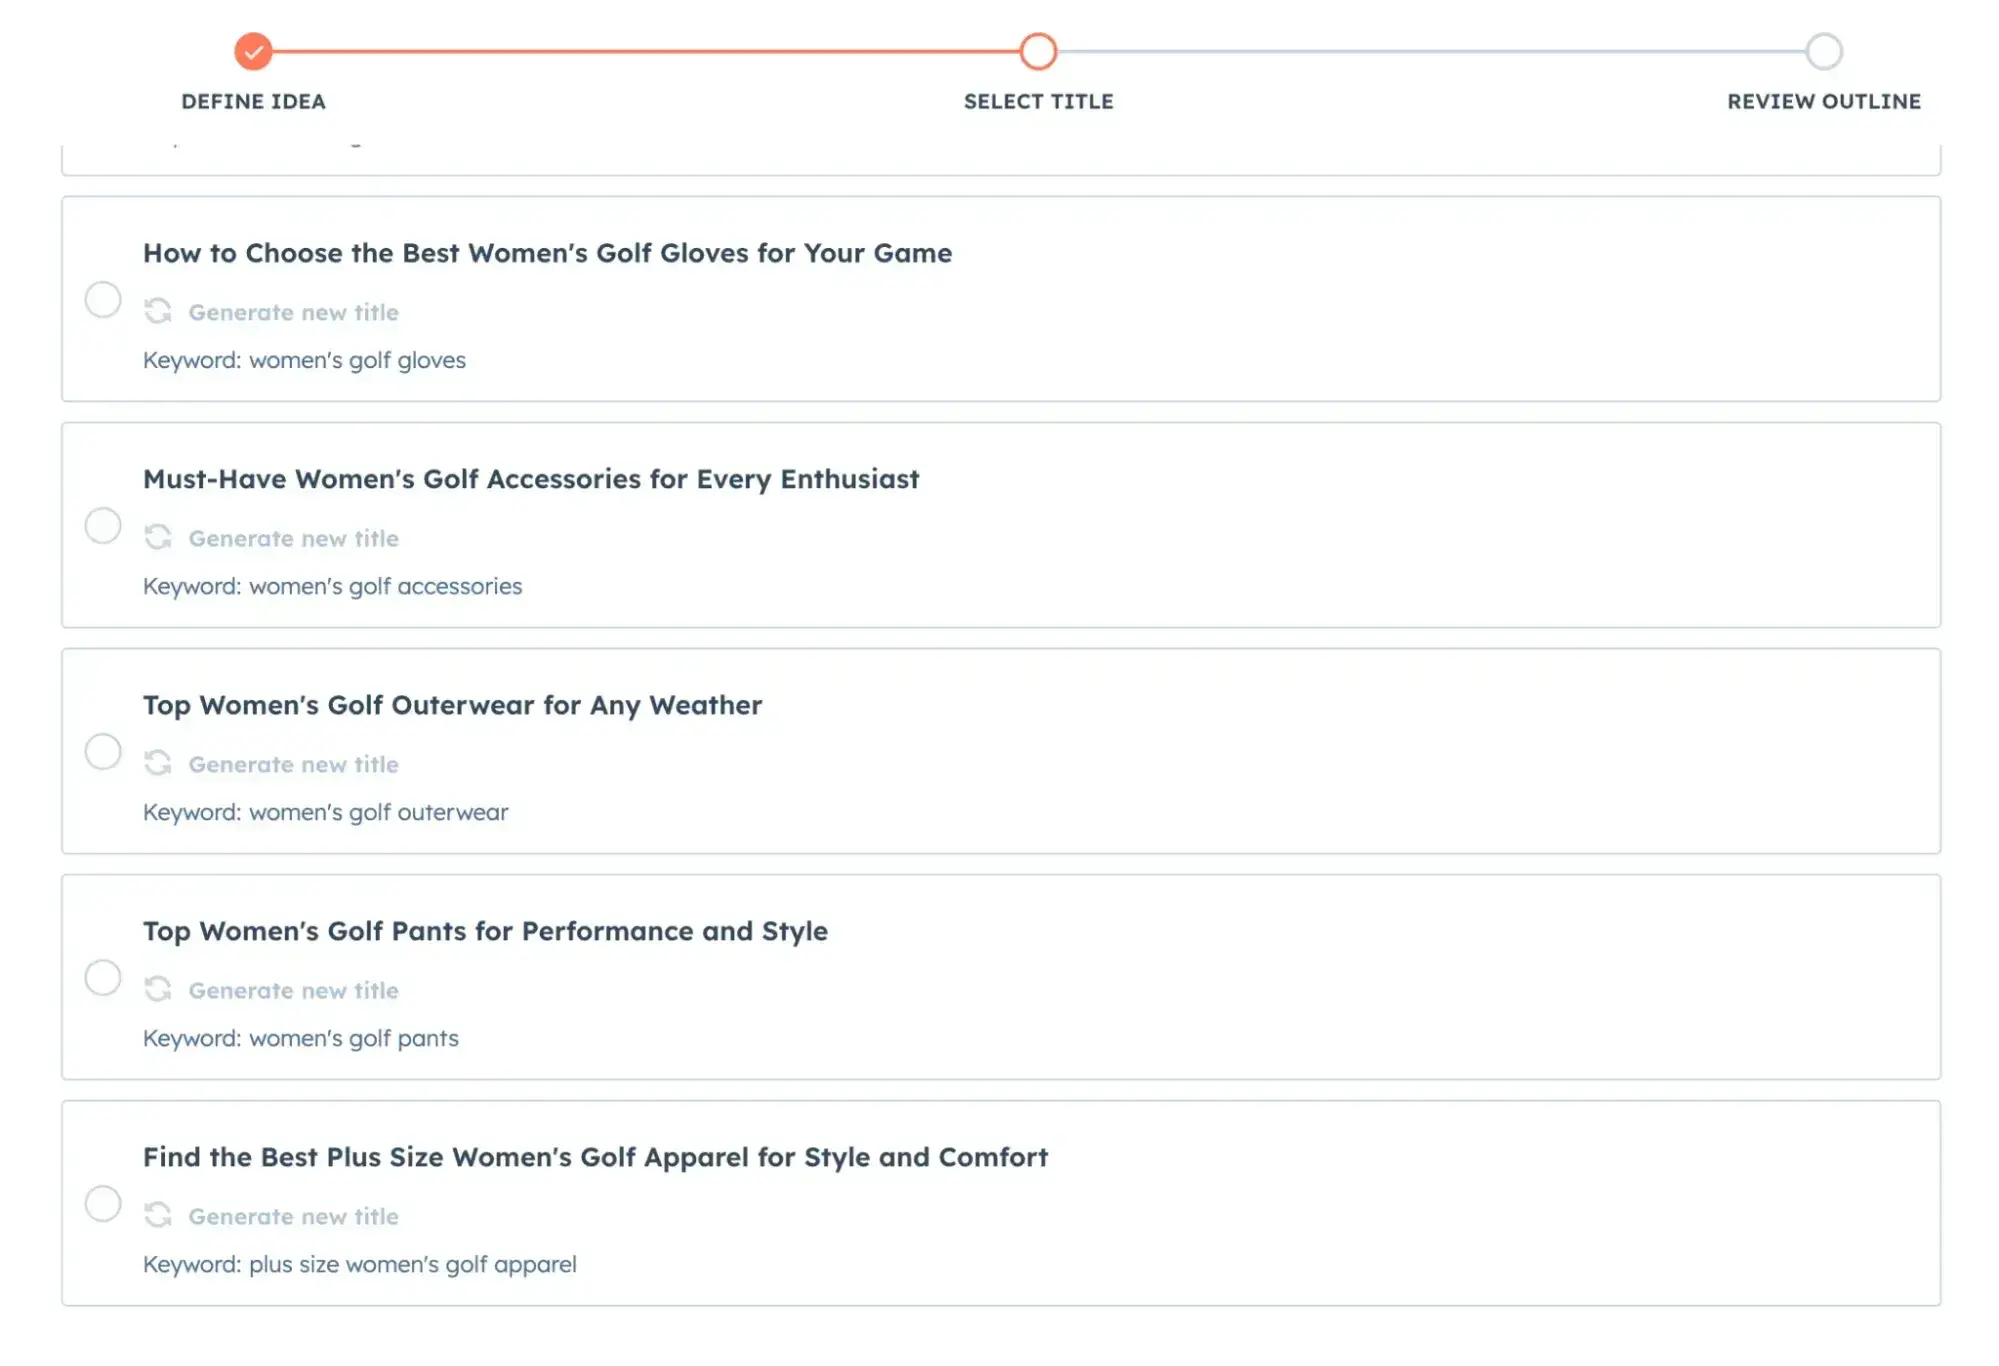
Task: Jump to the Review Outline step circle
Action: pos(1823,51)
